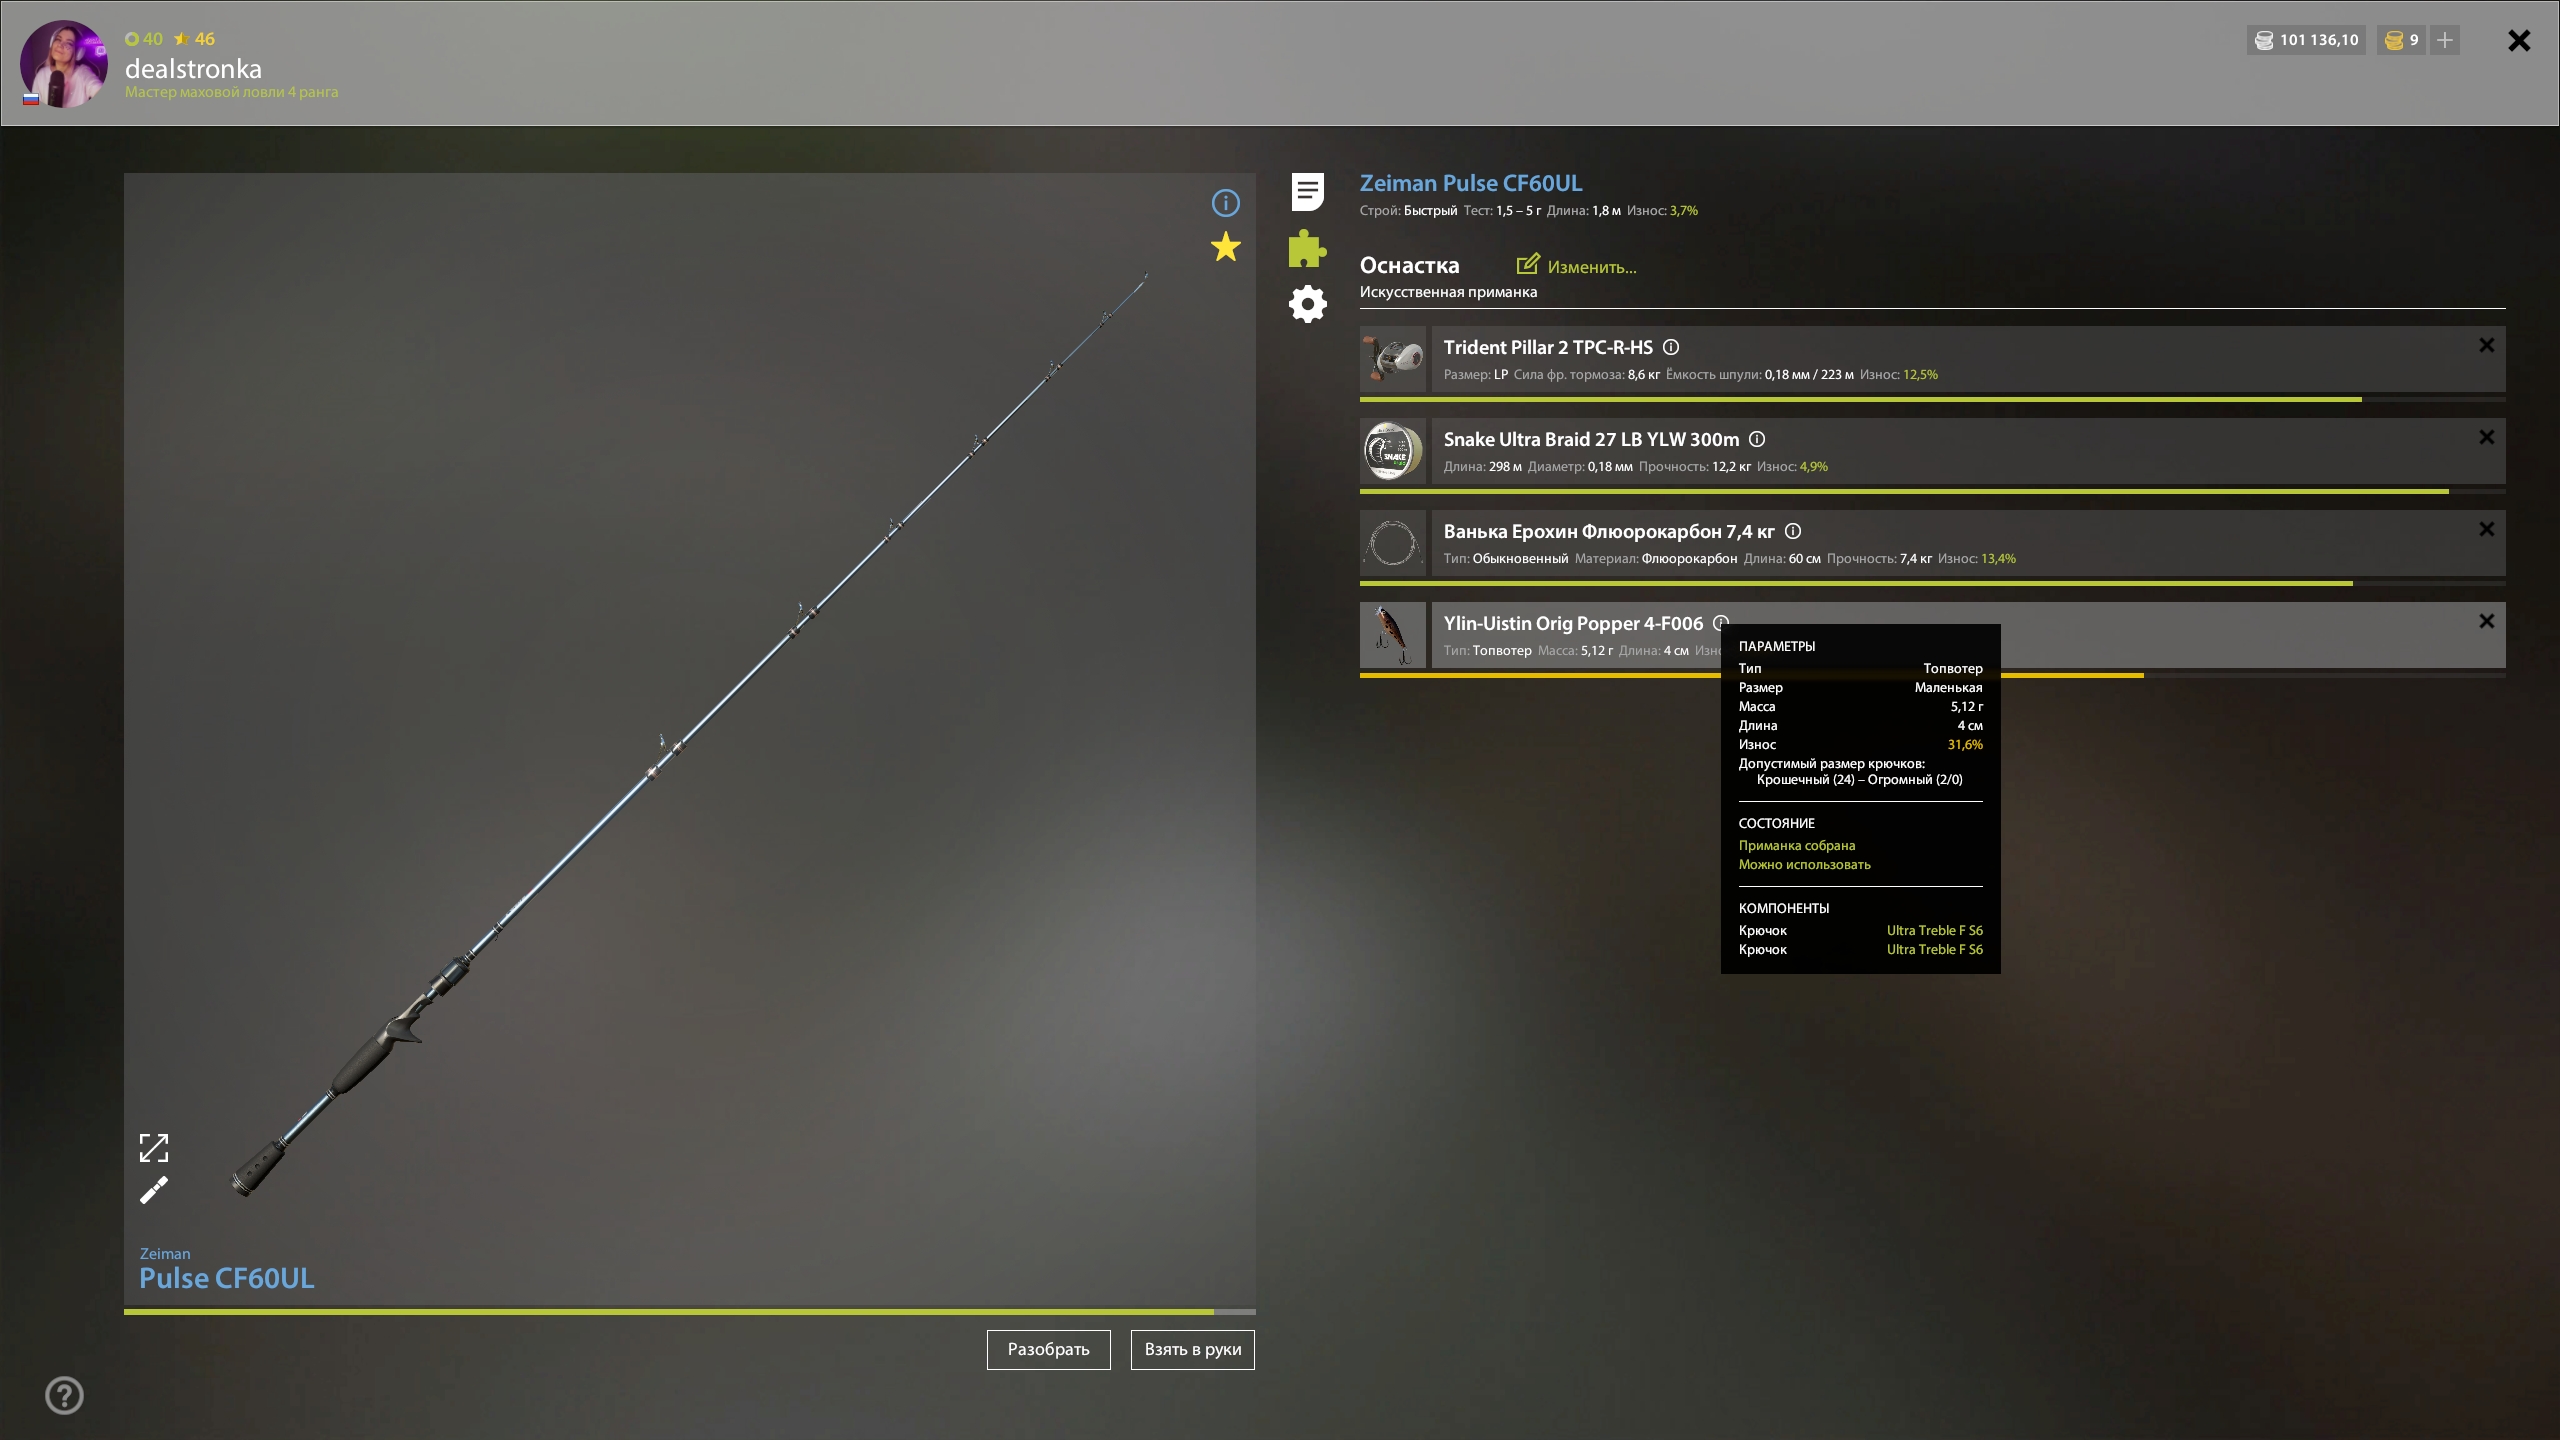Click info icon next to Trident Pillar reel
Image resolution: width=2560 pixels, height=1440 pixels.
tap(1671, 347)
